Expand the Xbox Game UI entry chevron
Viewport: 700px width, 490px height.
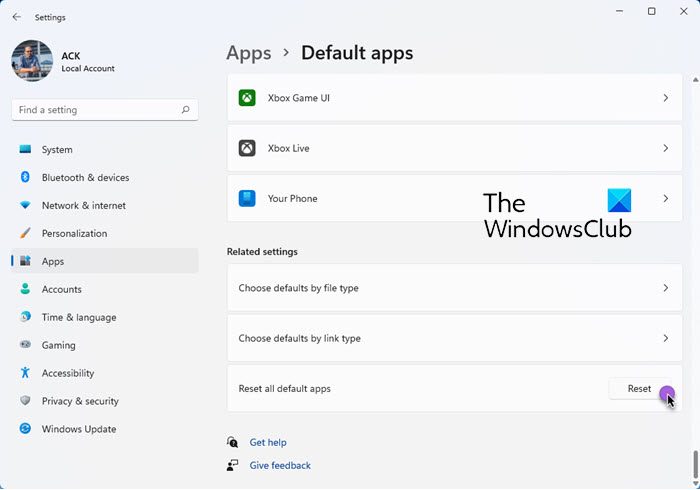pyautogui.click(x=666, y=98)
